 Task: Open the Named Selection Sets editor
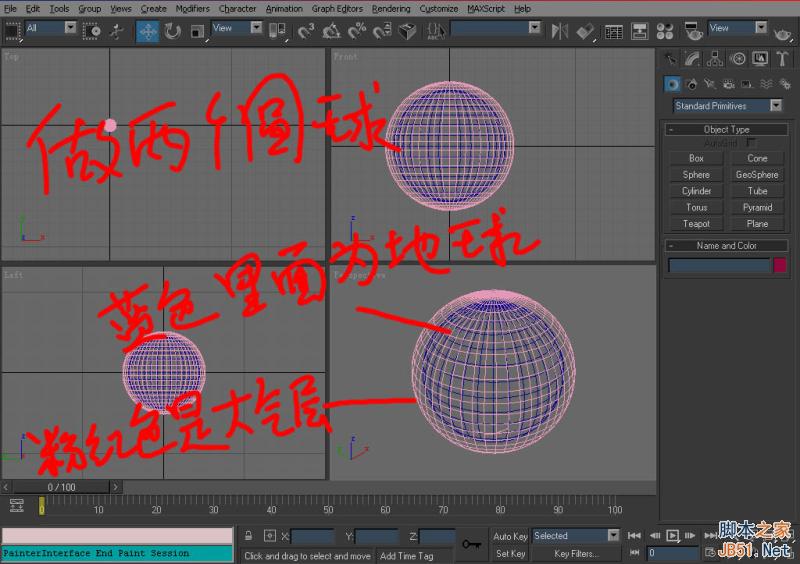click(435, 32)
